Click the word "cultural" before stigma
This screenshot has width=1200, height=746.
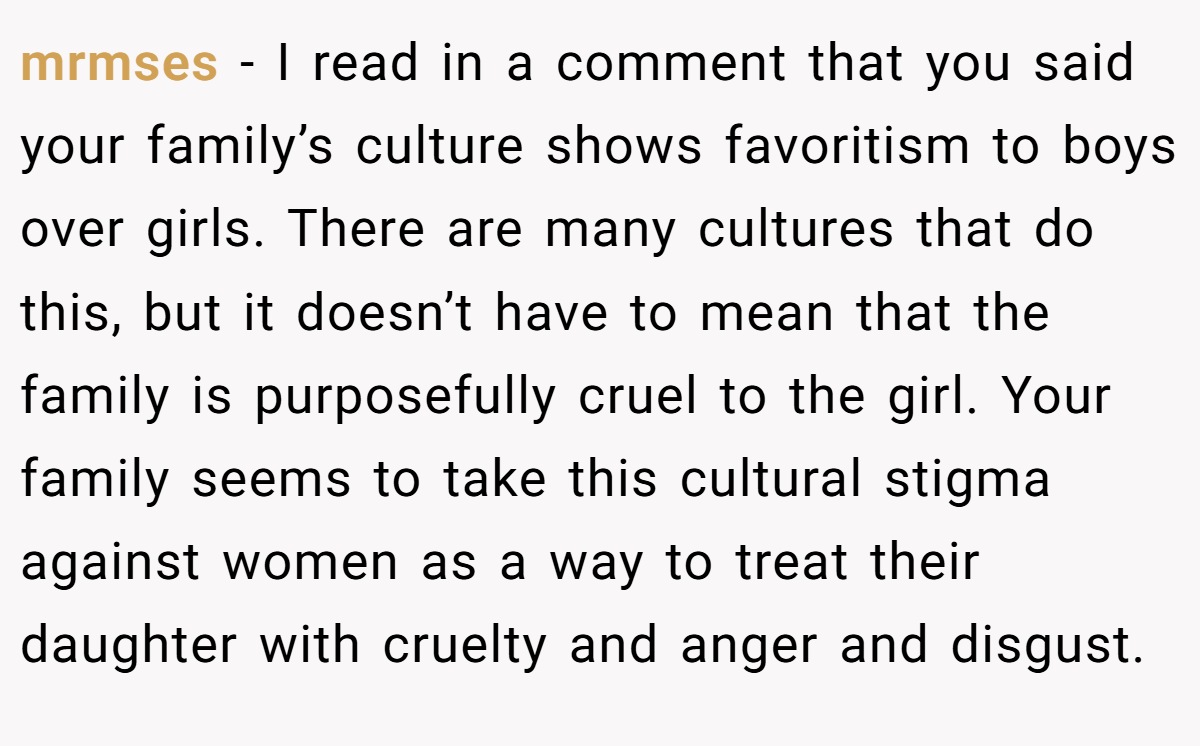click(x=771, y=481)
